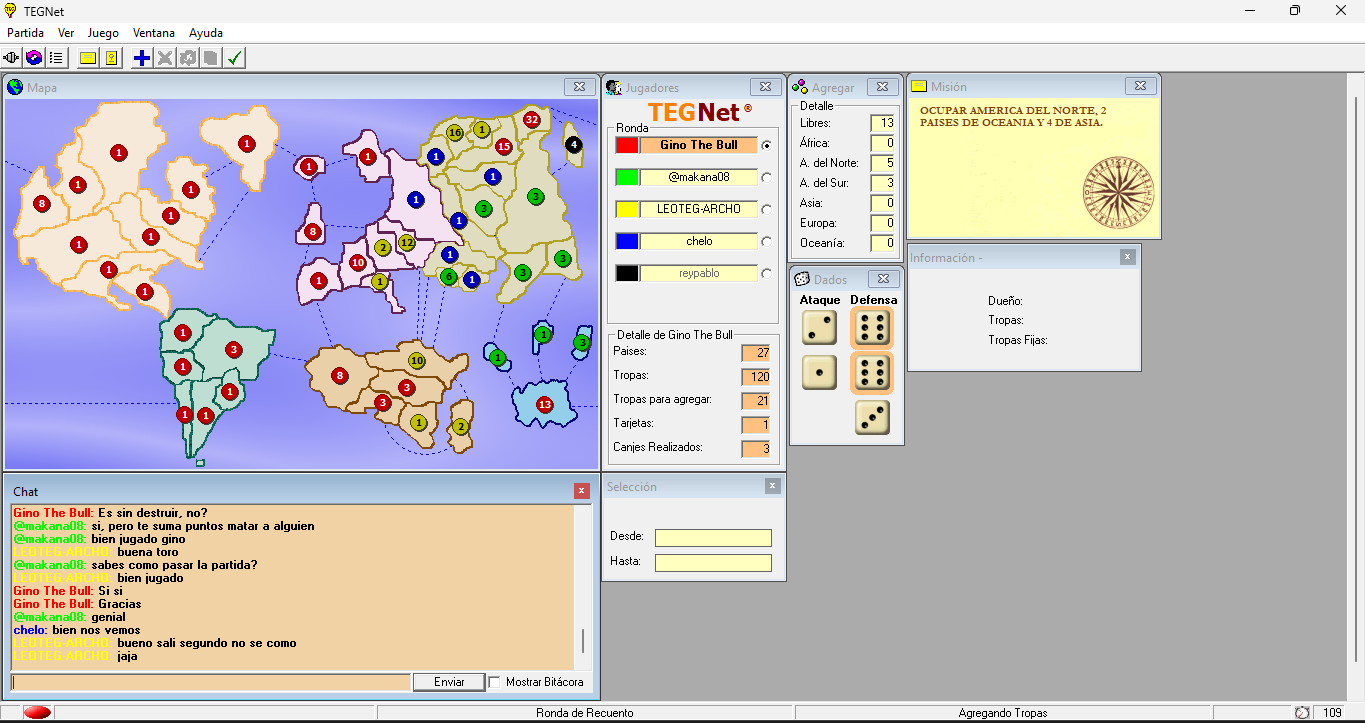Select the @makana08 radio button

click(x=767, y=177)
